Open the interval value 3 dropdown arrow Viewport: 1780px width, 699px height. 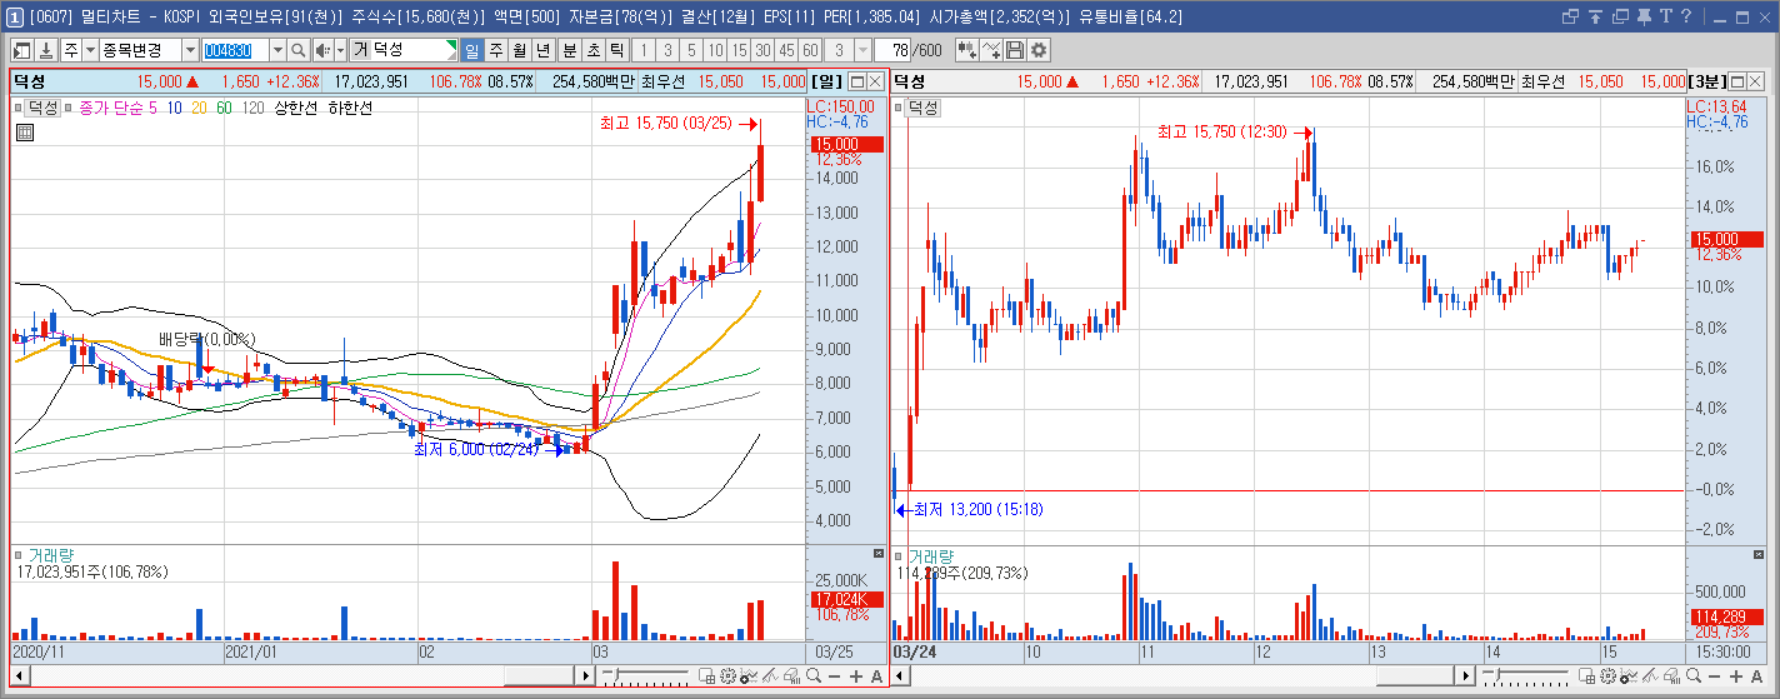(x=863, y=50)
